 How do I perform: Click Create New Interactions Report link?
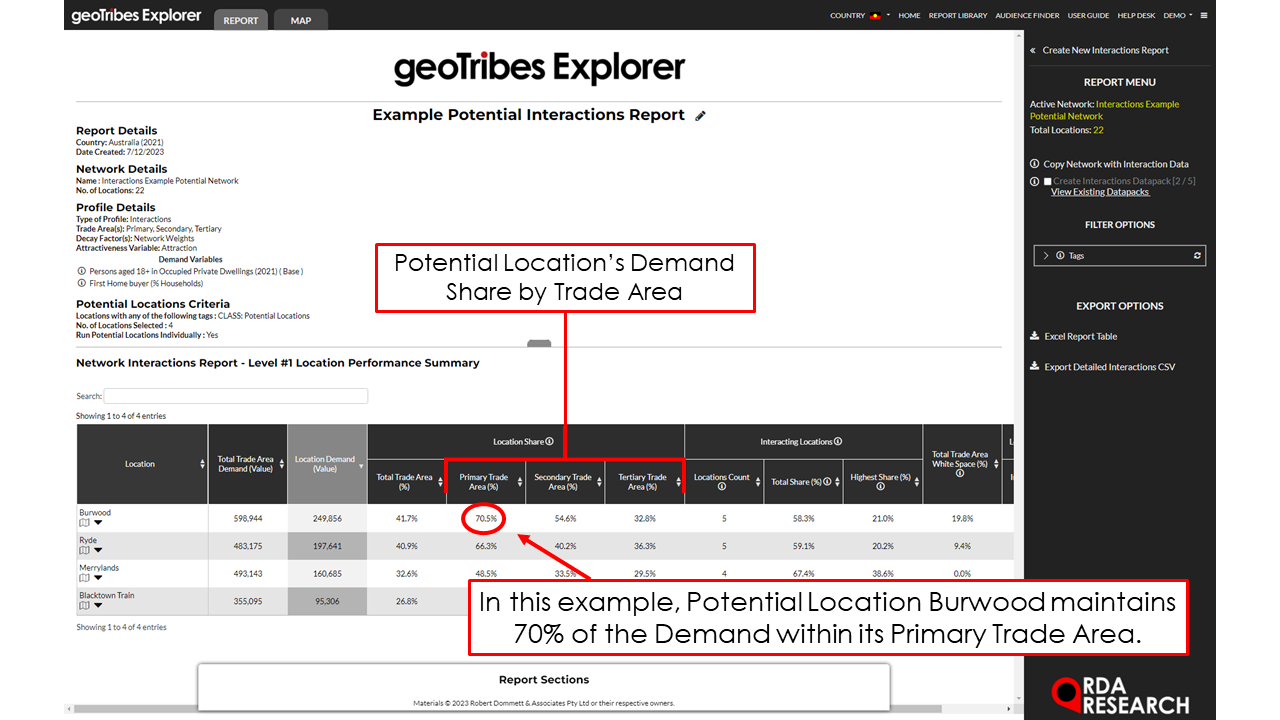[1105, 50]
